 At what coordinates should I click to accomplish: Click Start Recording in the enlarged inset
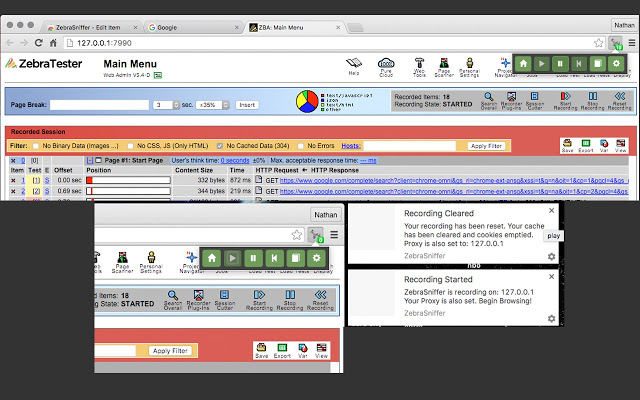pos(259,300)
